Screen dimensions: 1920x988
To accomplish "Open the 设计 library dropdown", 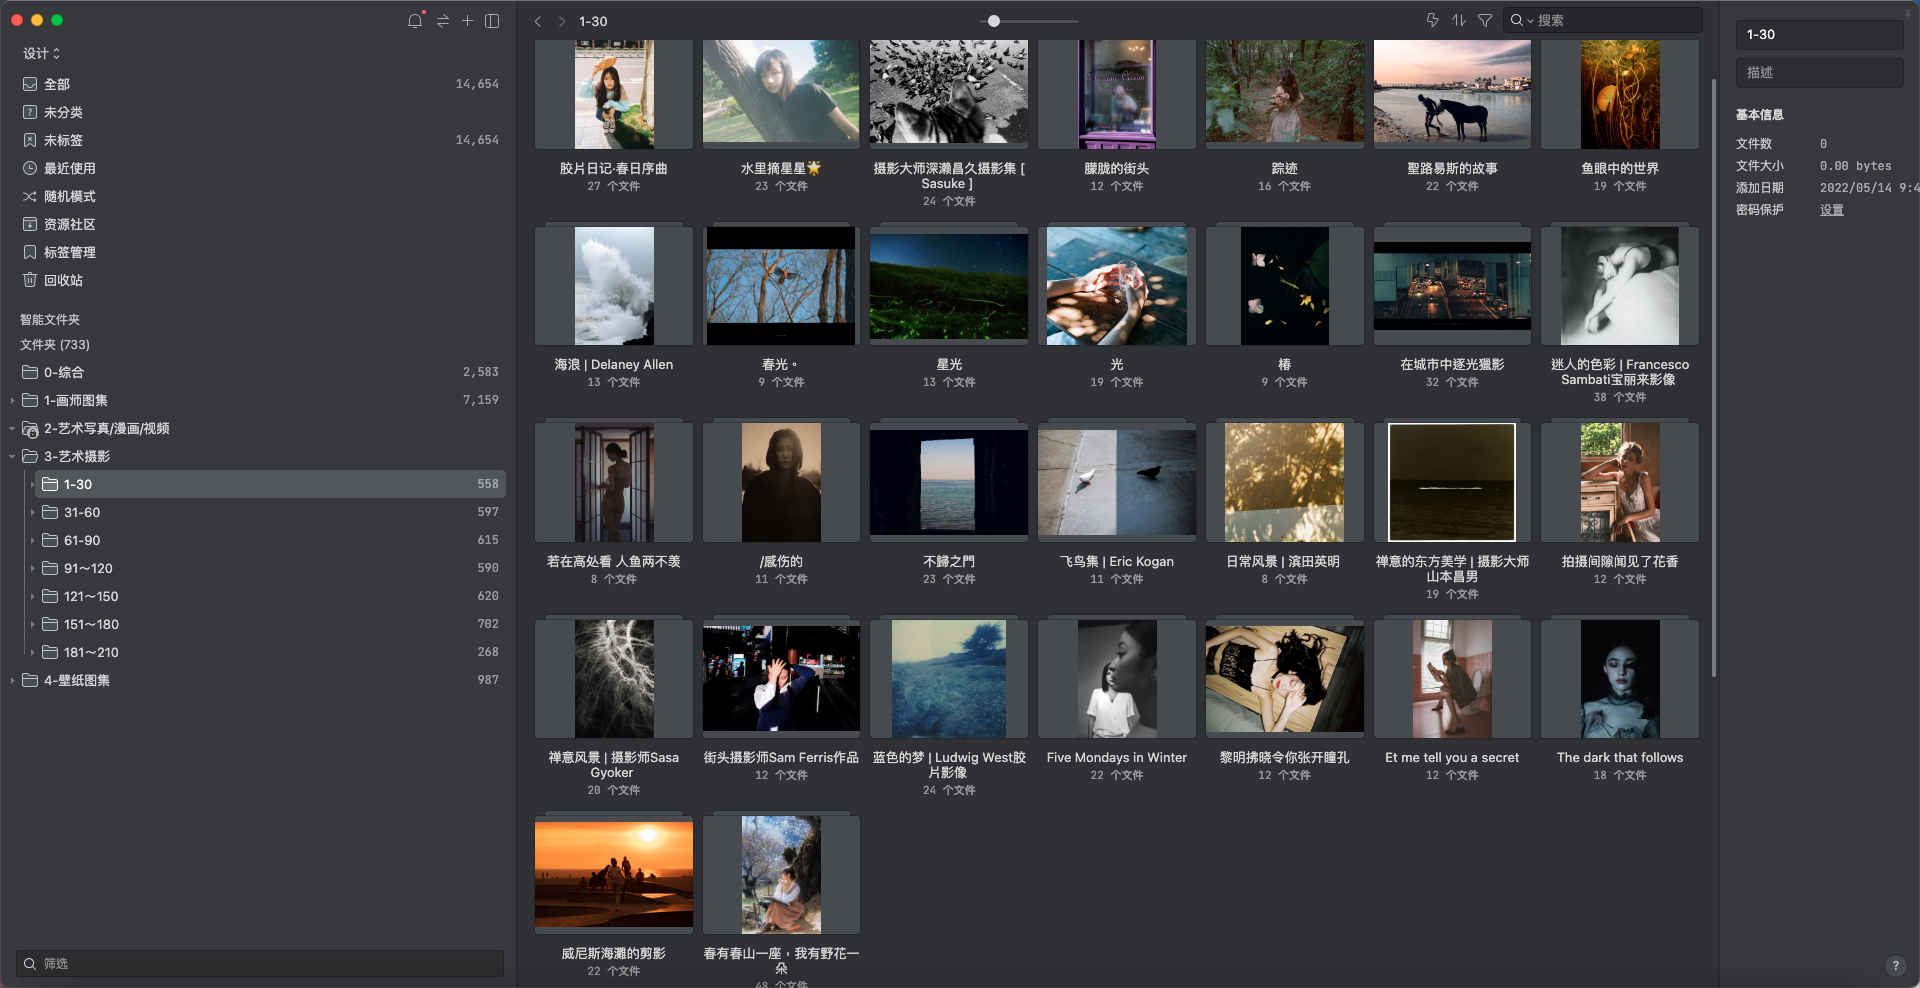I will [42, 53].
